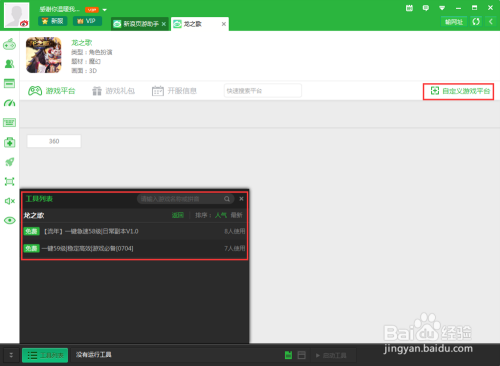The image size is (500, 366).
Task: Click the 返回 link in the tool list
Action: pos(178,215)
